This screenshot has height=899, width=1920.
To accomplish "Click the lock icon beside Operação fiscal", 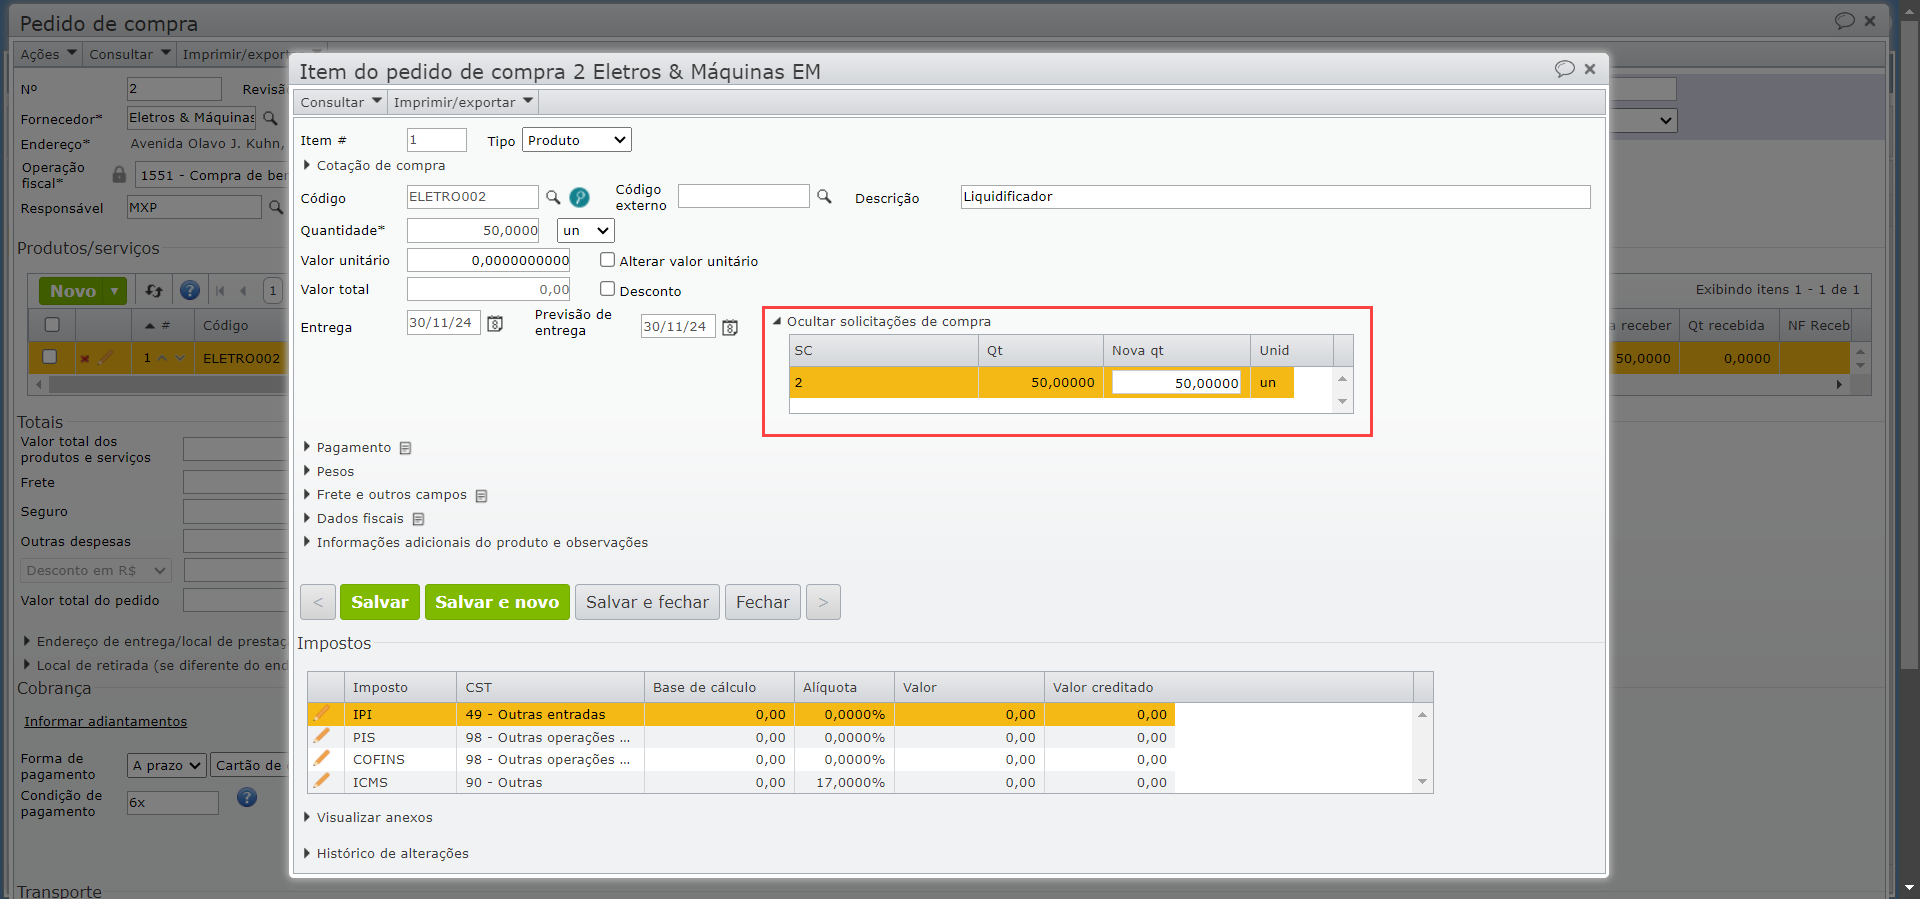I will pos(119,175).
